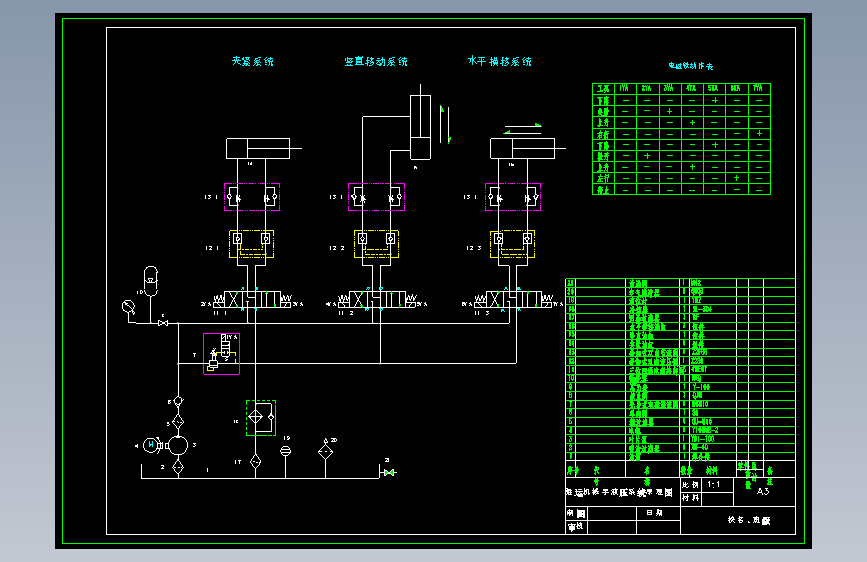867x562 pixels.
Task: Select the vertical movement cylinder
Action: click(x=420, y=122)
